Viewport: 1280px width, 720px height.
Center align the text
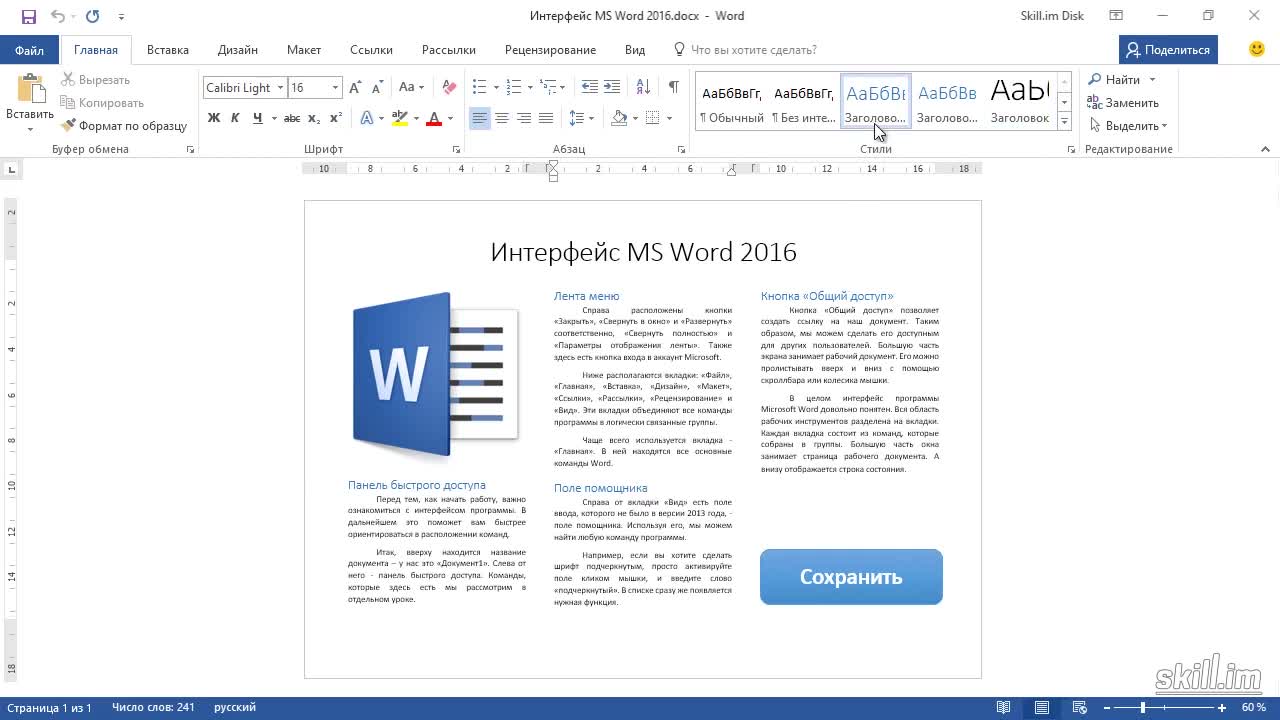click(x=502, y=118)
